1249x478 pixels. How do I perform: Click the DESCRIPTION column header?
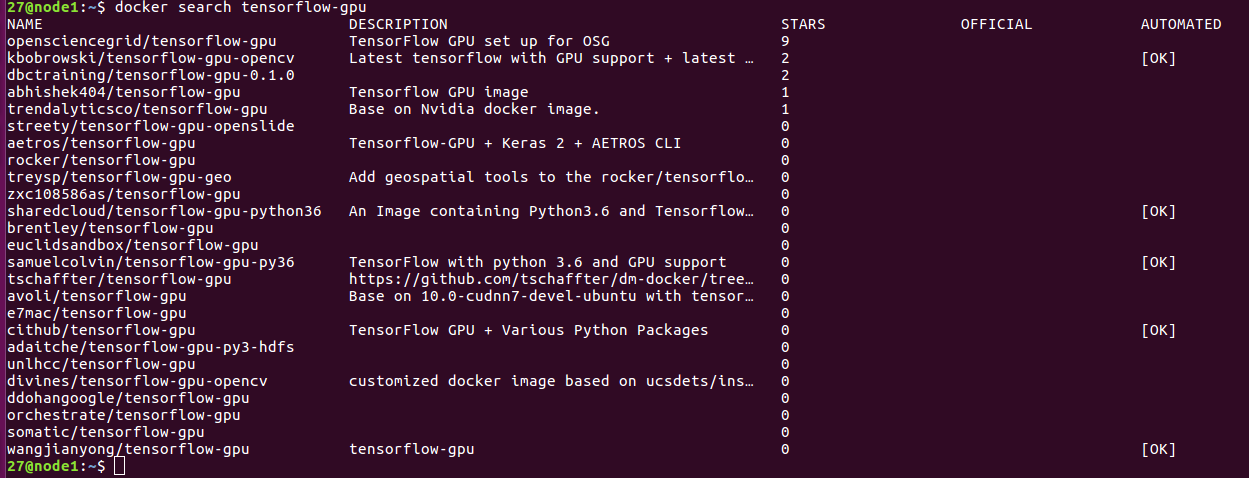398,24
